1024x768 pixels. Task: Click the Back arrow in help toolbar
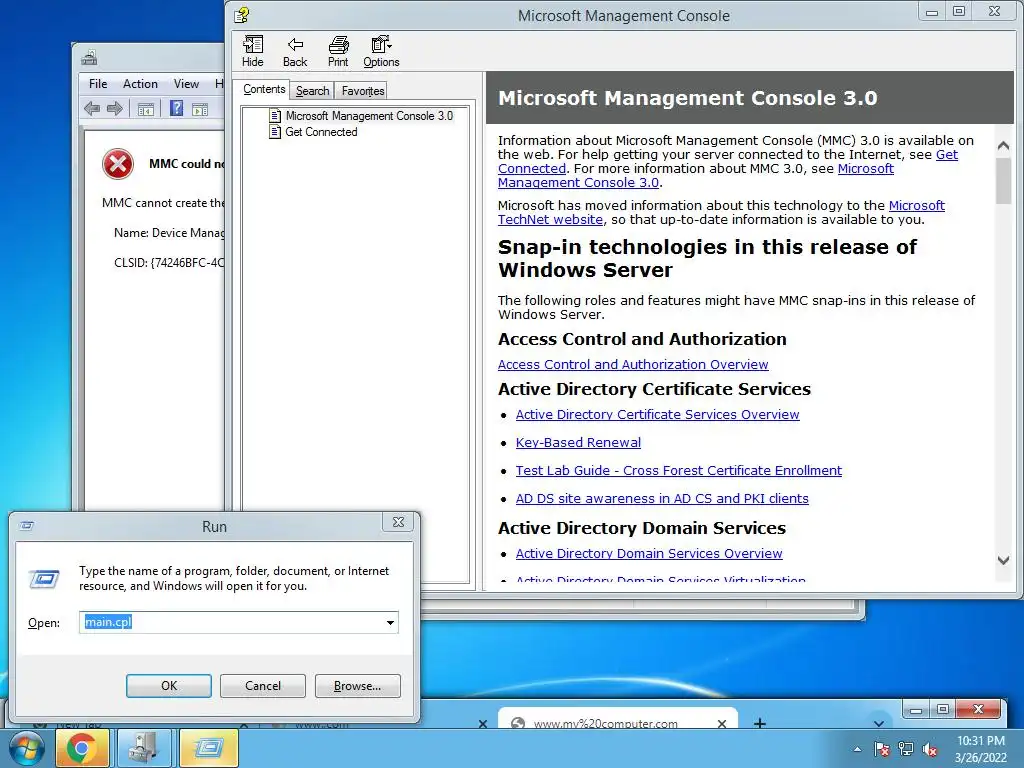pyautogui.click(x=295, y=51)
